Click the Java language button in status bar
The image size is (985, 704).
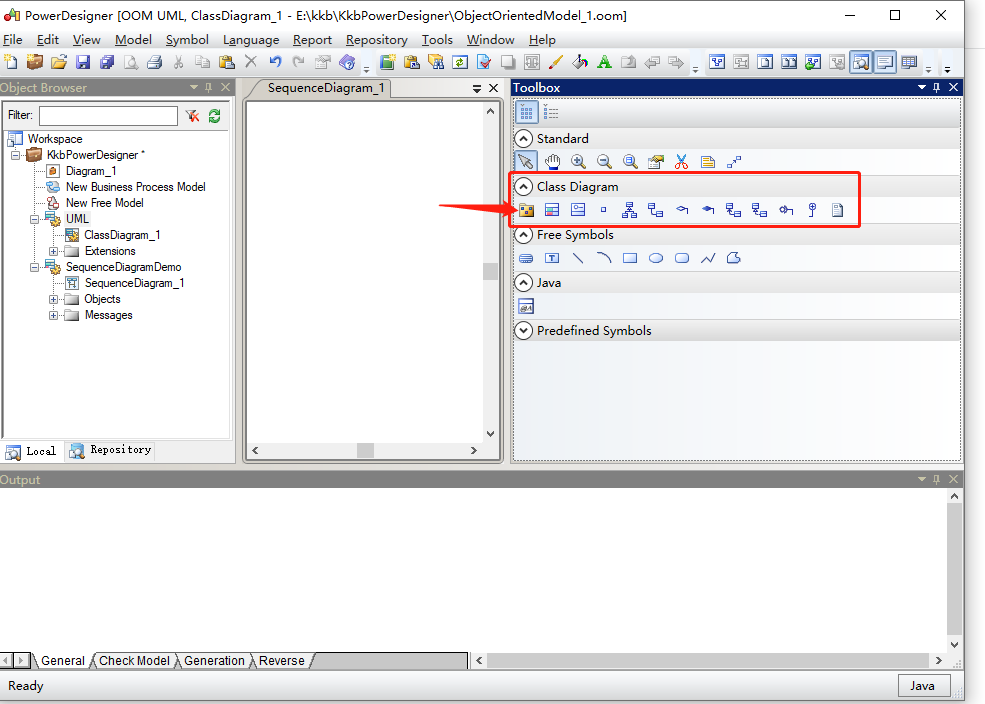tap(922, 685)
